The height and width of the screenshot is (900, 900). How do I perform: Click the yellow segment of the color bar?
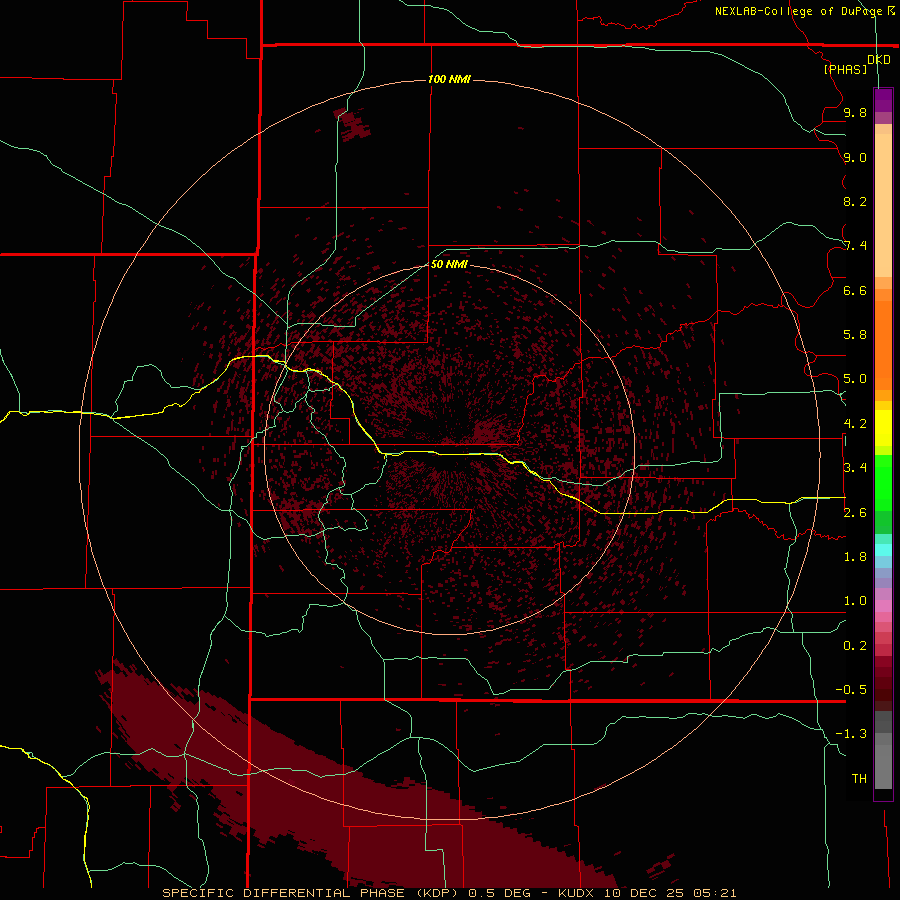[x=883, y=428]
